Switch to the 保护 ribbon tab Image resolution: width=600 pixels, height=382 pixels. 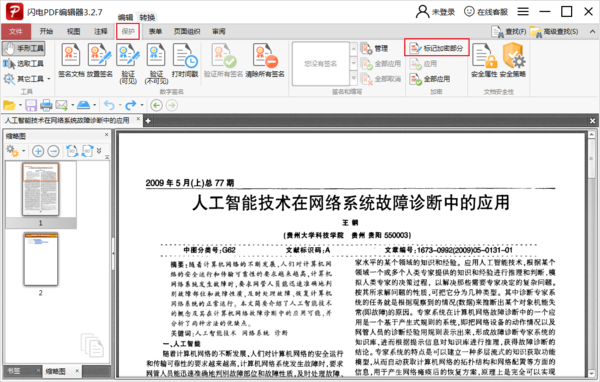click(x=128, y=31)
